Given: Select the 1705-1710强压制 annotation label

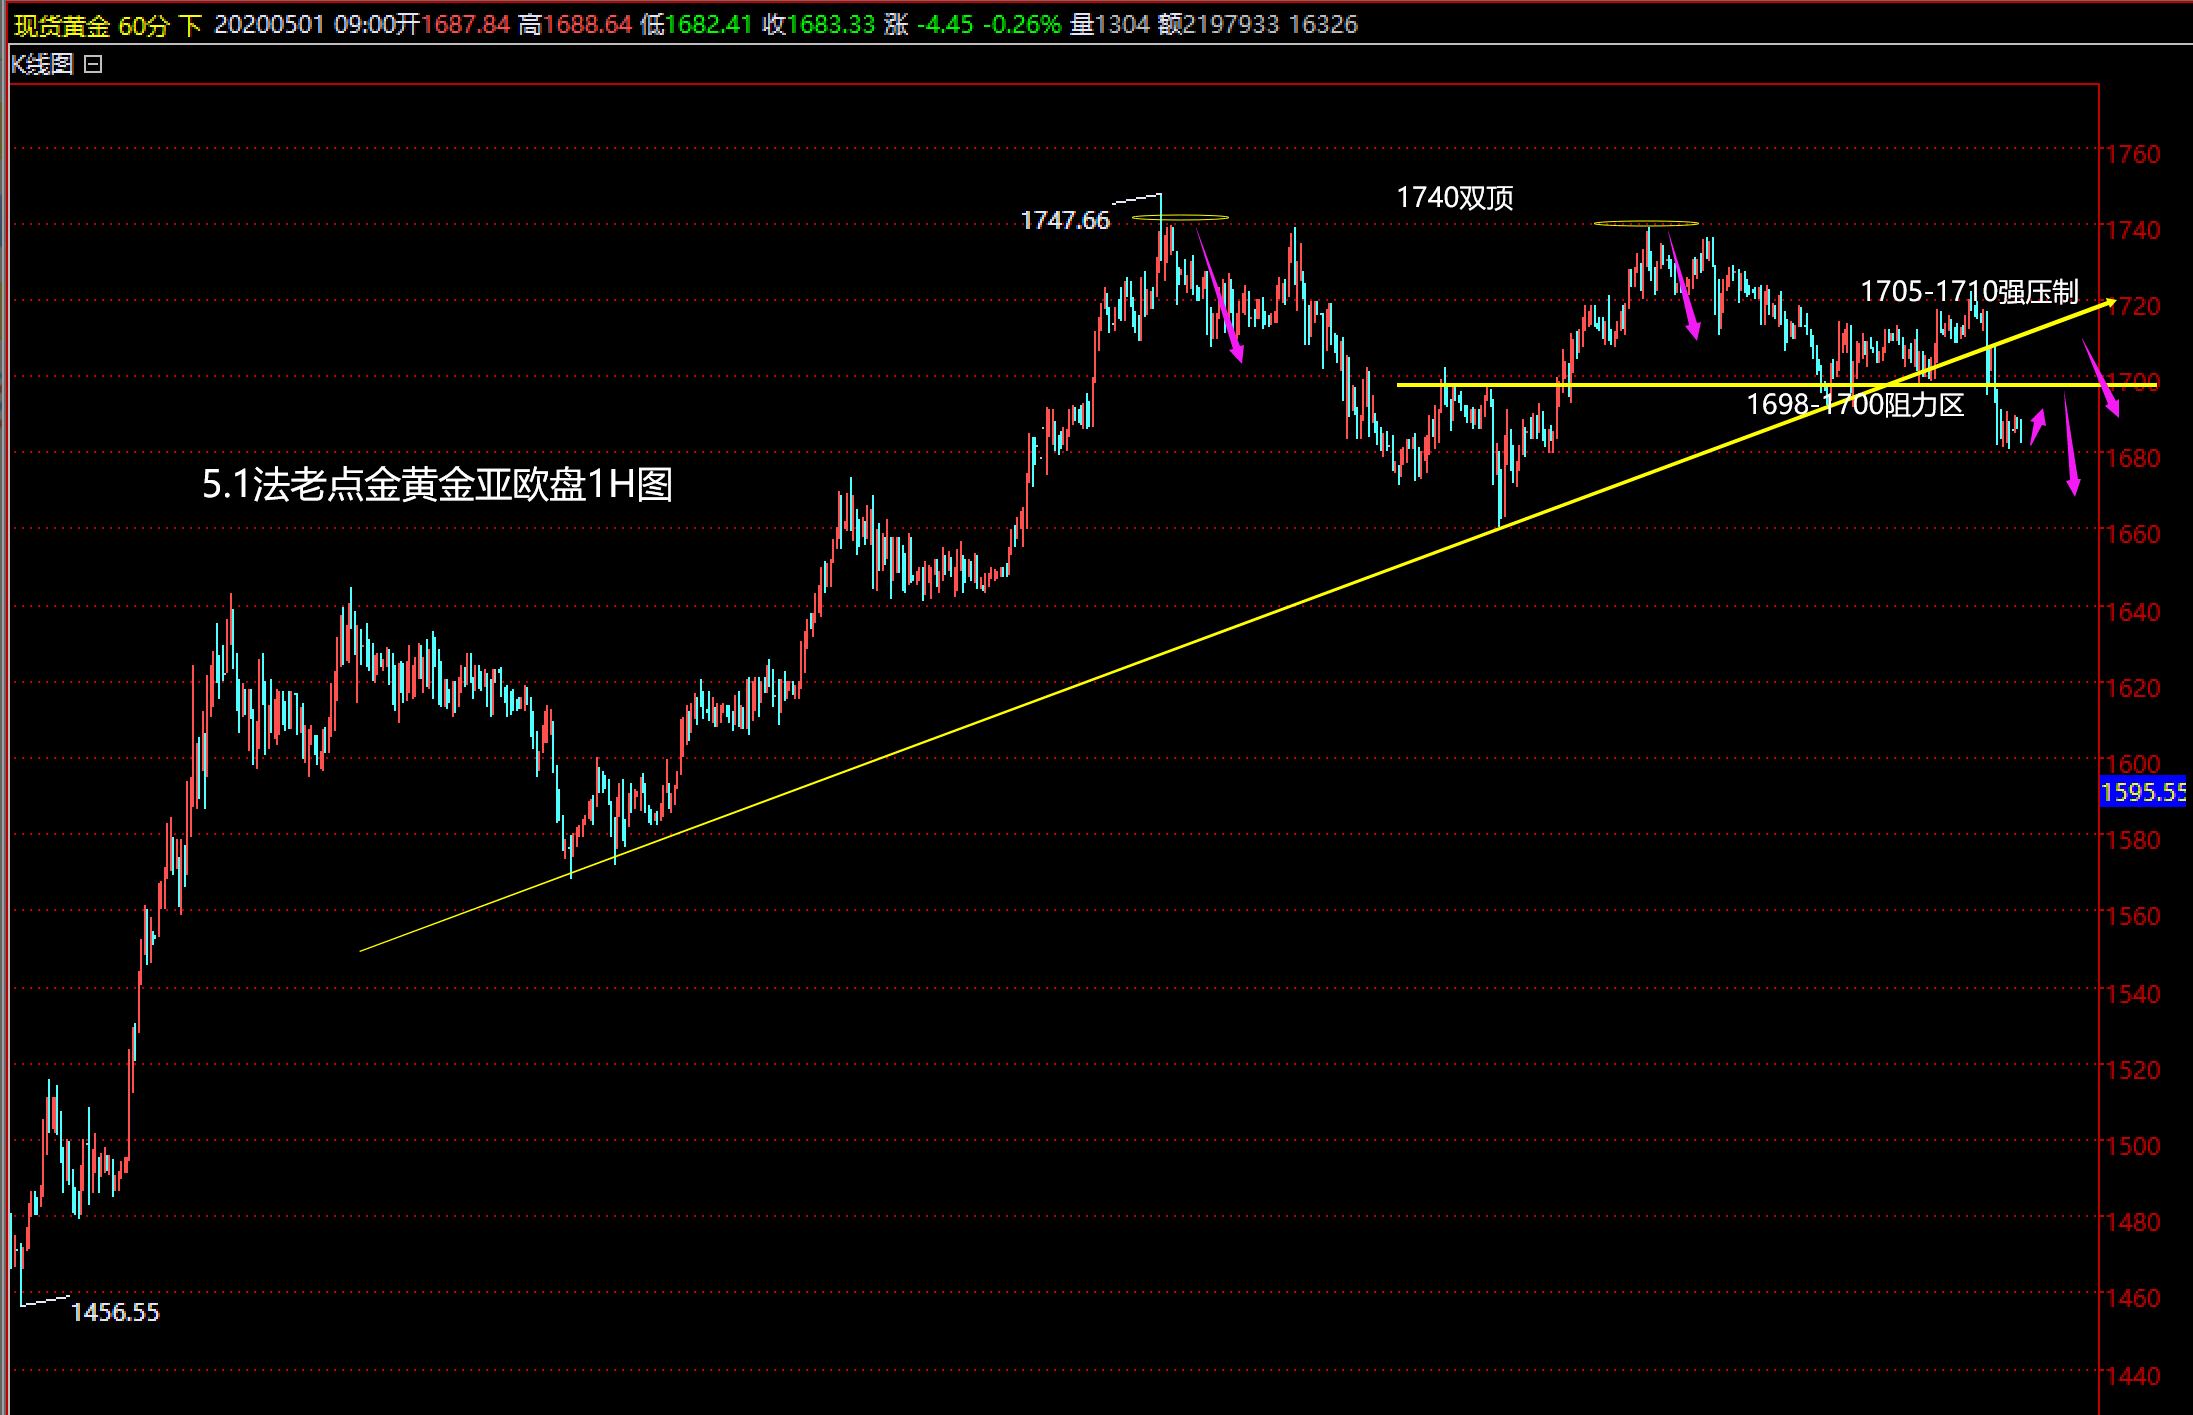Looking at the screenshot, I should [x=1968, y=292].
